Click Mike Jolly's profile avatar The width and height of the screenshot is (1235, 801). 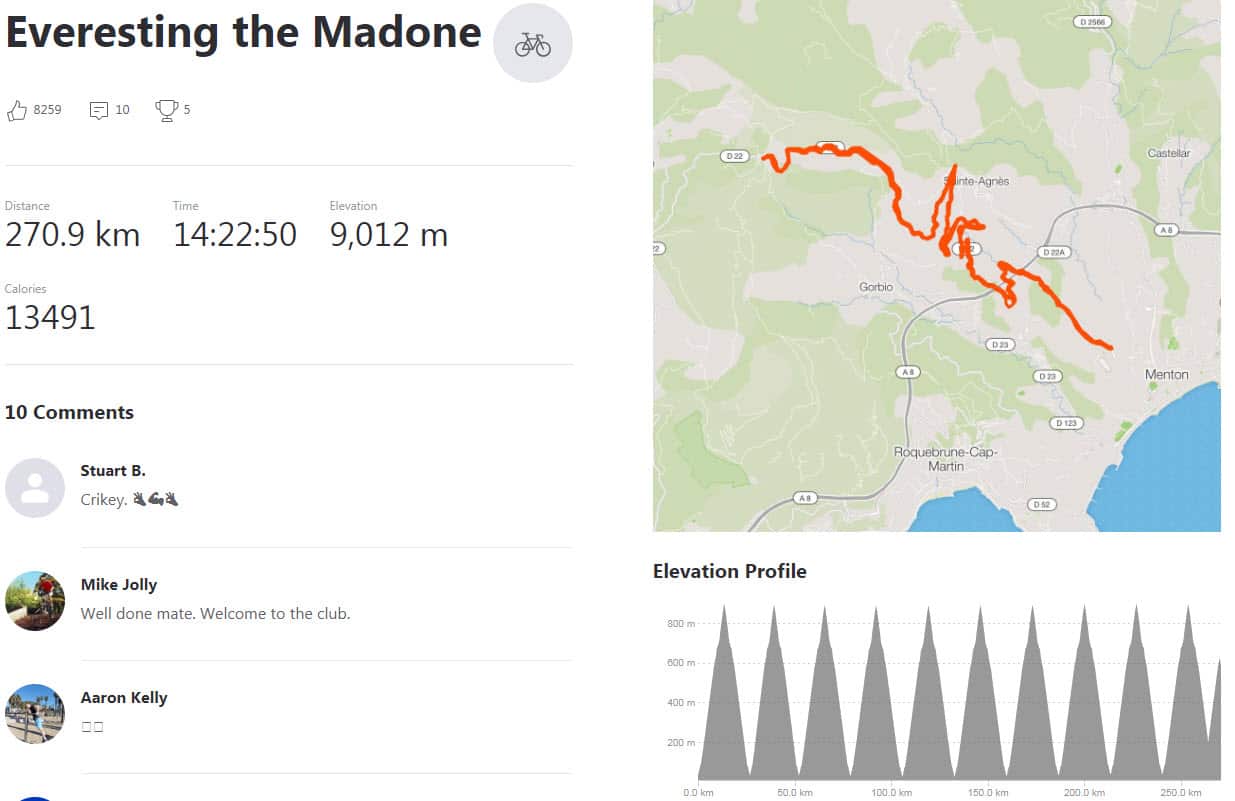point(35,602)
